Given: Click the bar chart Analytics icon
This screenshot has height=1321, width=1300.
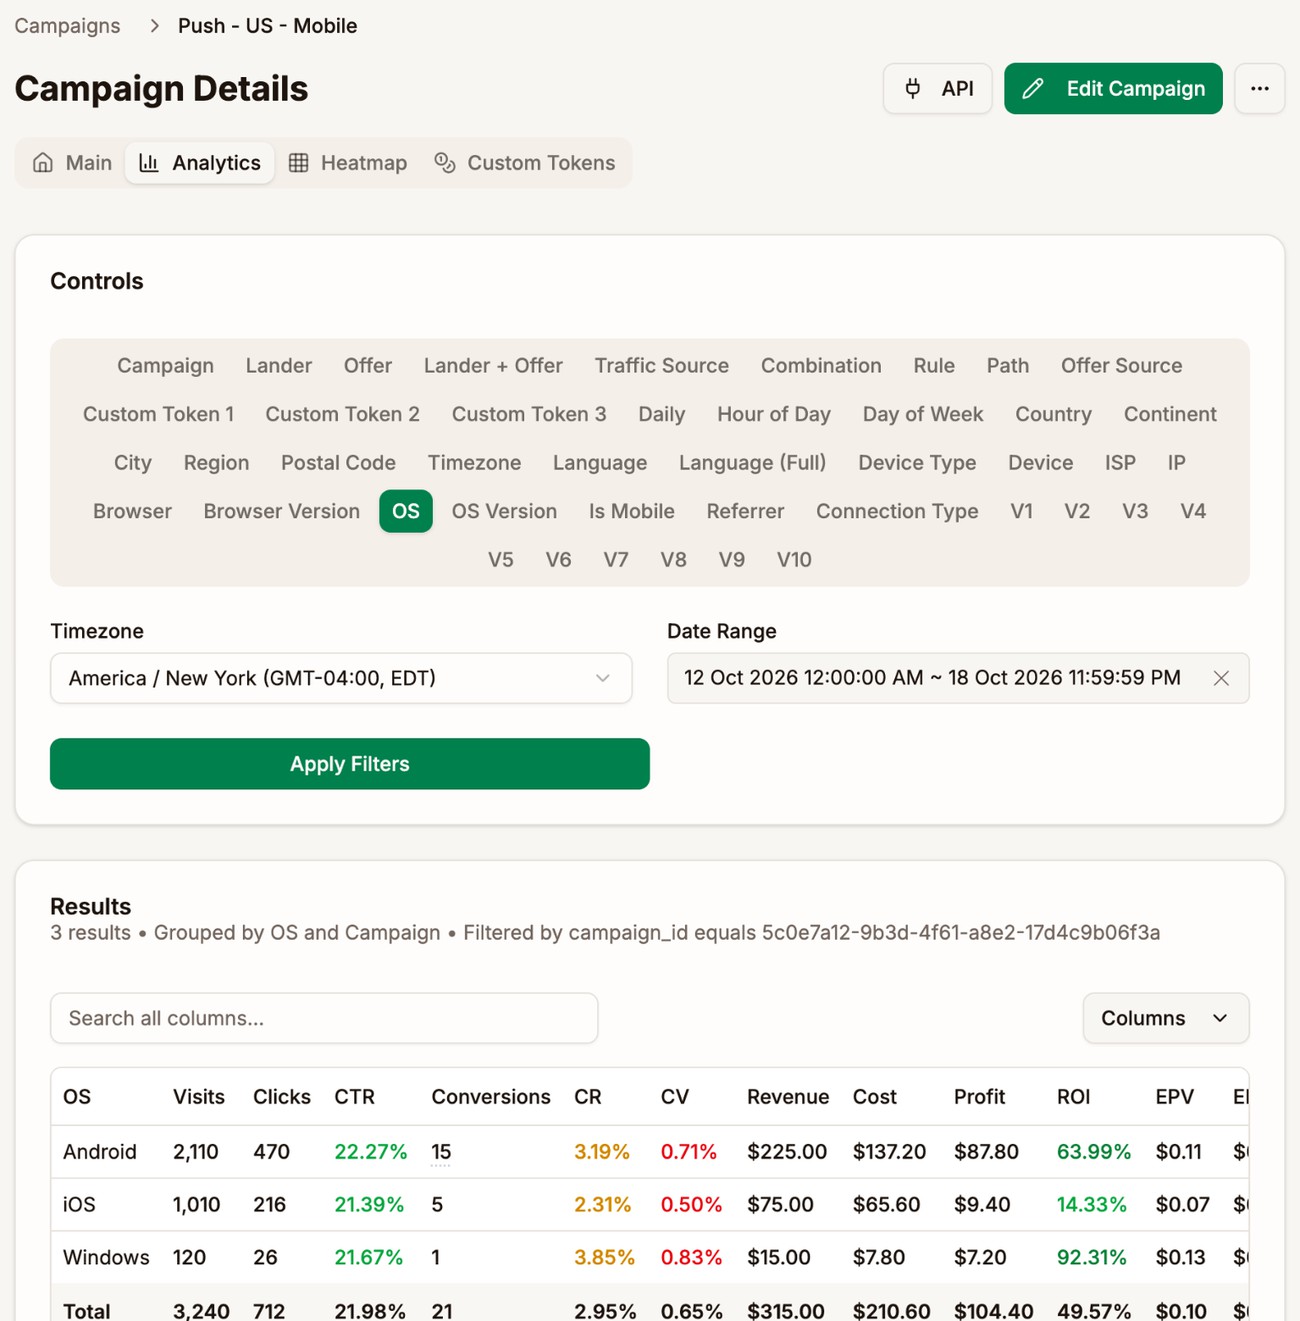Looking at the screenshot, I should pyautogui.click(x=149, y=163).
